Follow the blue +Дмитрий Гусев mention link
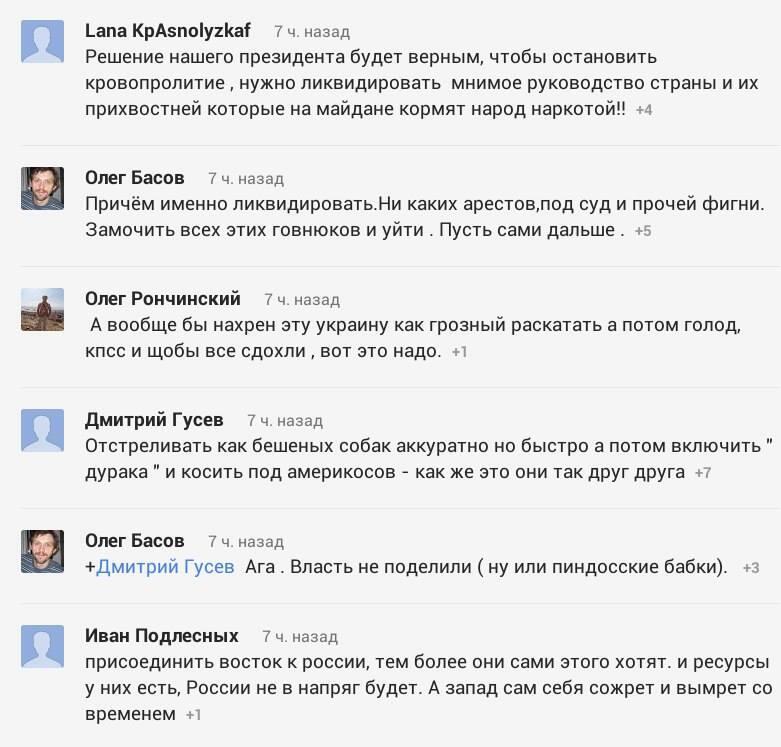781x747 pixels. coord(165,567)
